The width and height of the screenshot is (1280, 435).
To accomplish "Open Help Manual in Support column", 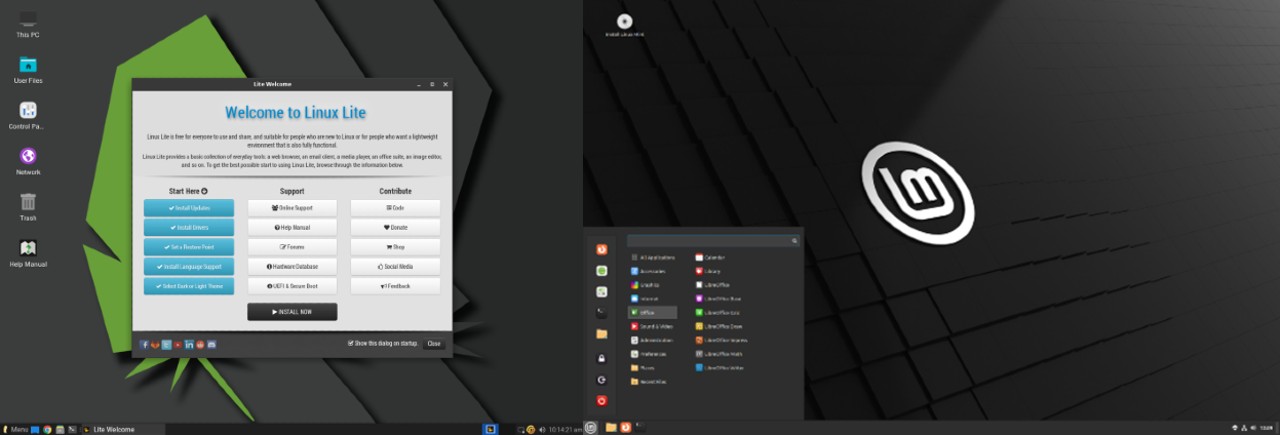I will coord(292,227).
